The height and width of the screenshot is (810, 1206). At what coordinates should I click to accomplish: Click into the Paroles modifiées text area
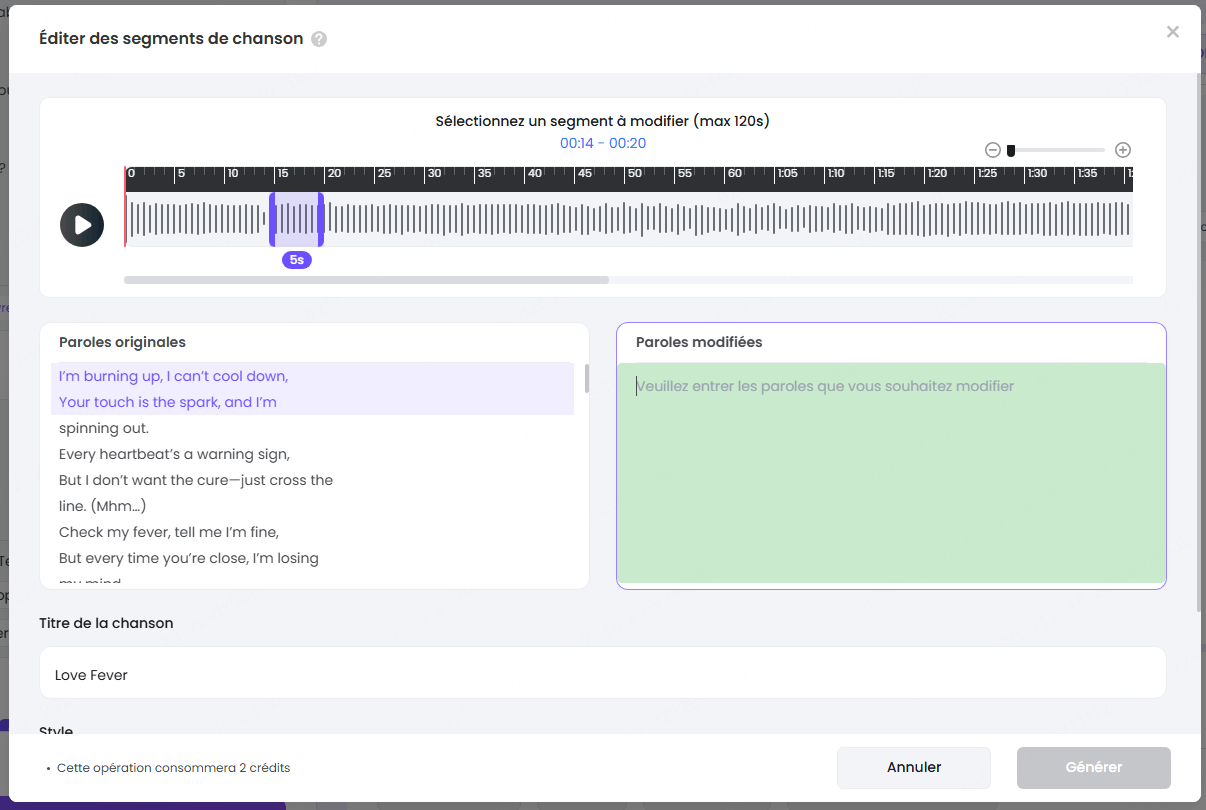(x=890, y=472)
